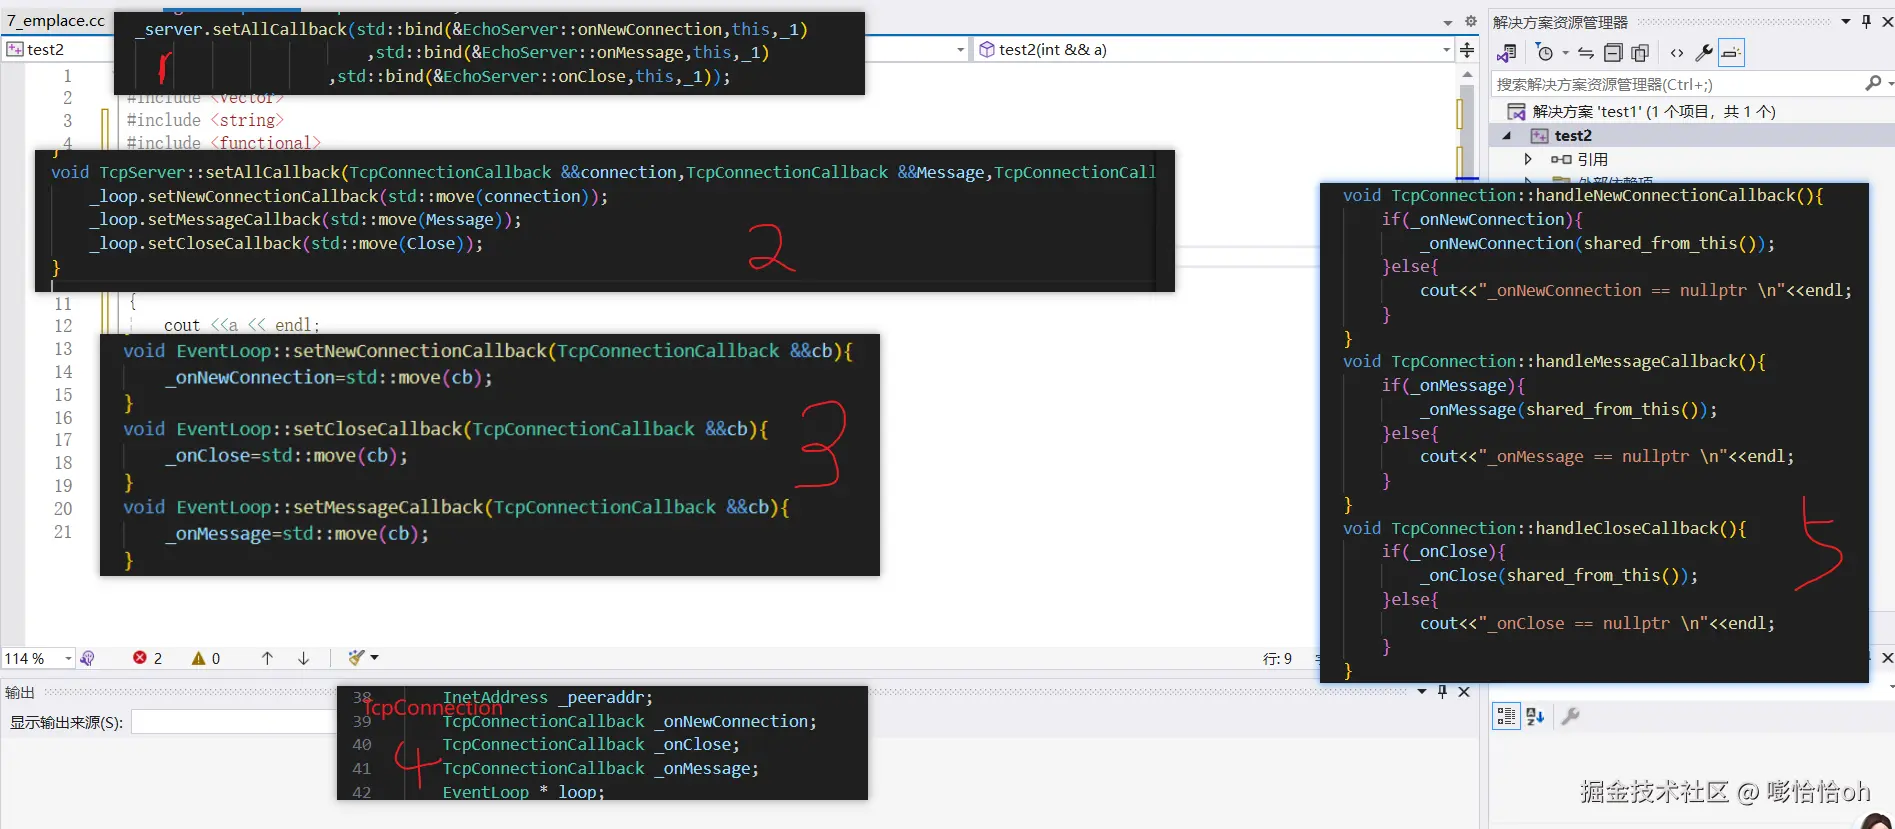Focus the Solution Explorer search field
The width and height of the screenshot is (1895, 829).
point(1677,84)
